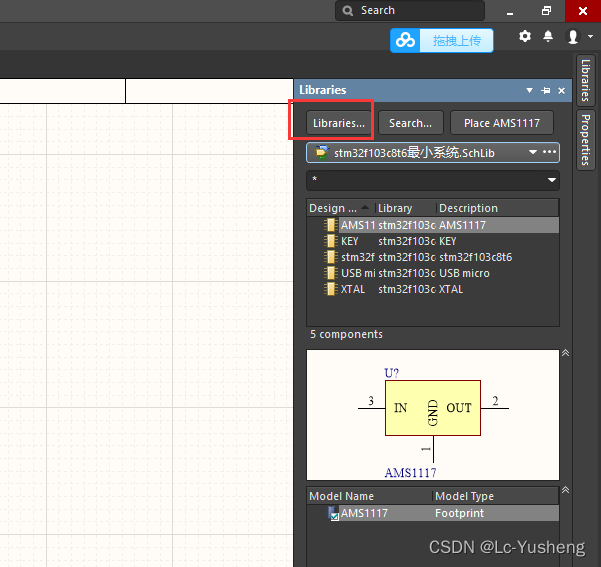This screenshot has width=601, height=567.
Task: Open the settings gear icon
Action: [526, 36]
